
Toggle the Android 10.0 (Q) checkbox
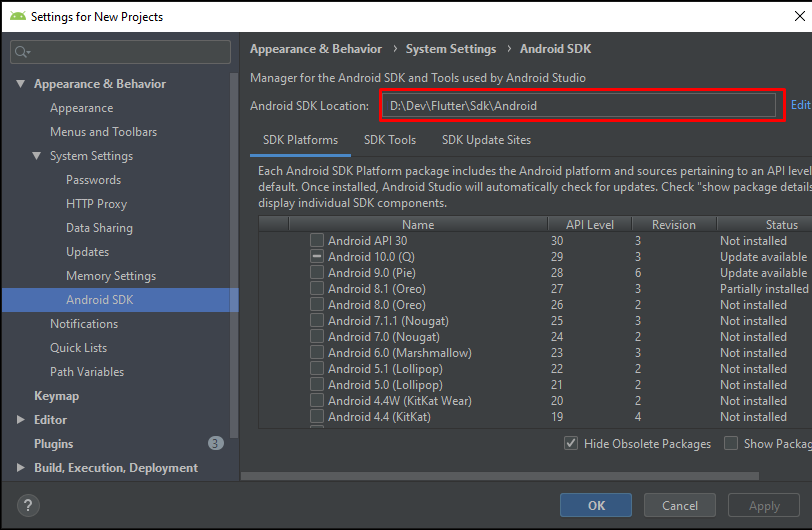coord(317,257)
